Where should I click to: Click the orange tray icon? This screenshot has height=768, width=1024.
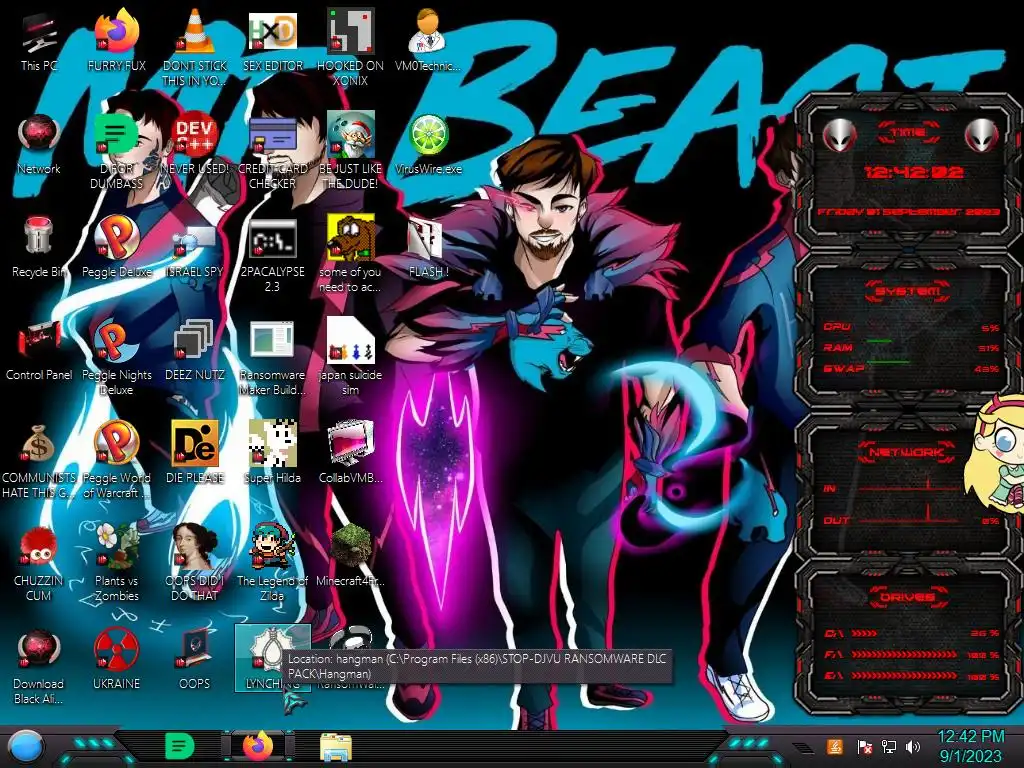[x=835, y=746]
